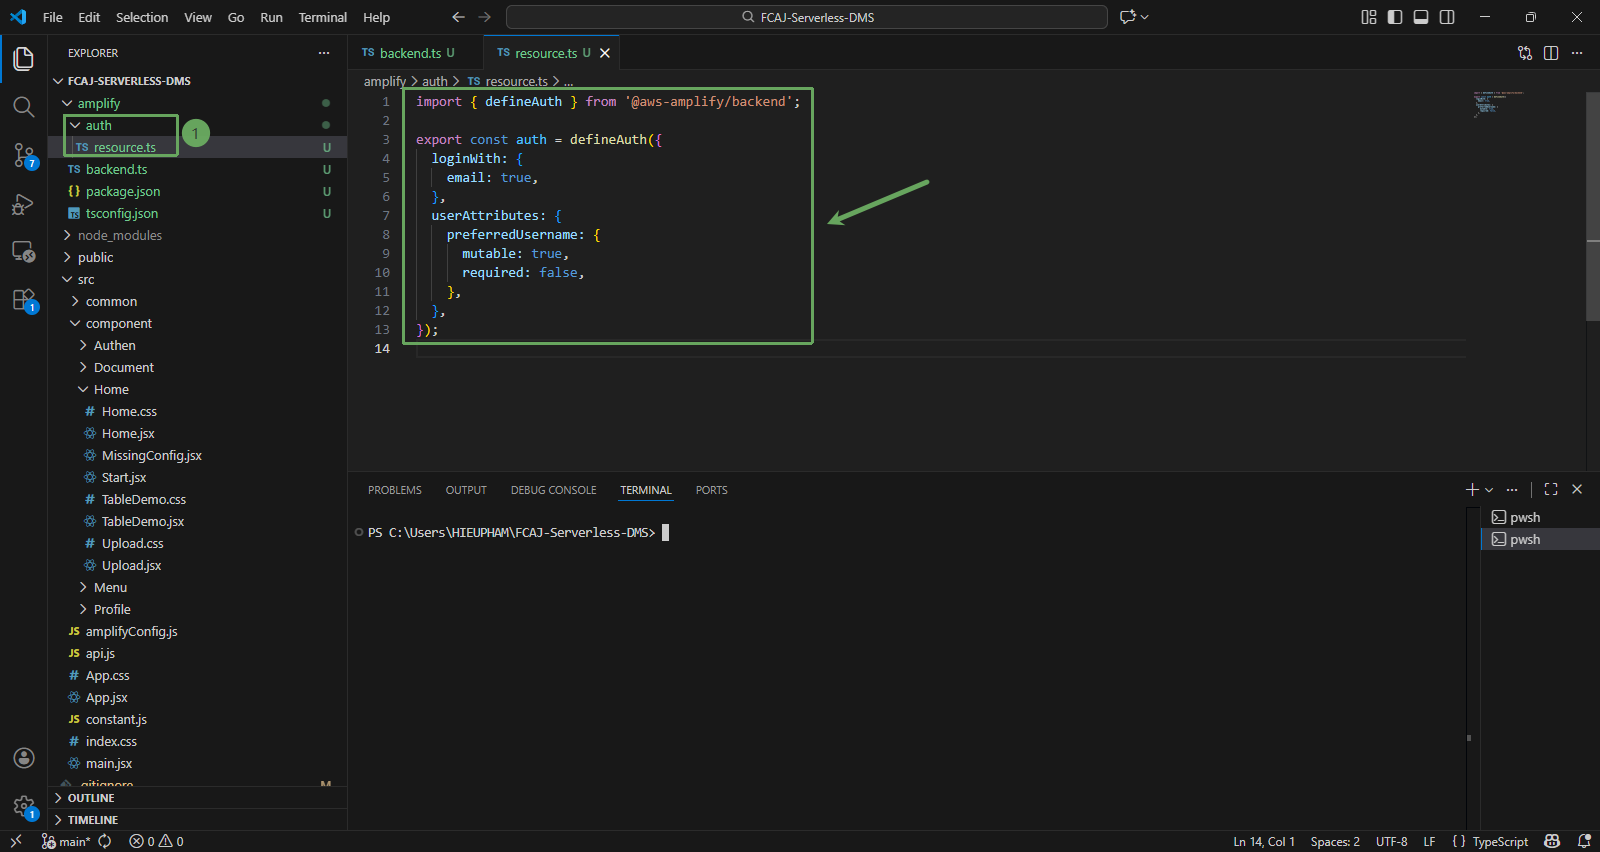The width and height of the screenshot is (1600, 852).
Task: Open the Terminal menu
Action: 322,17
